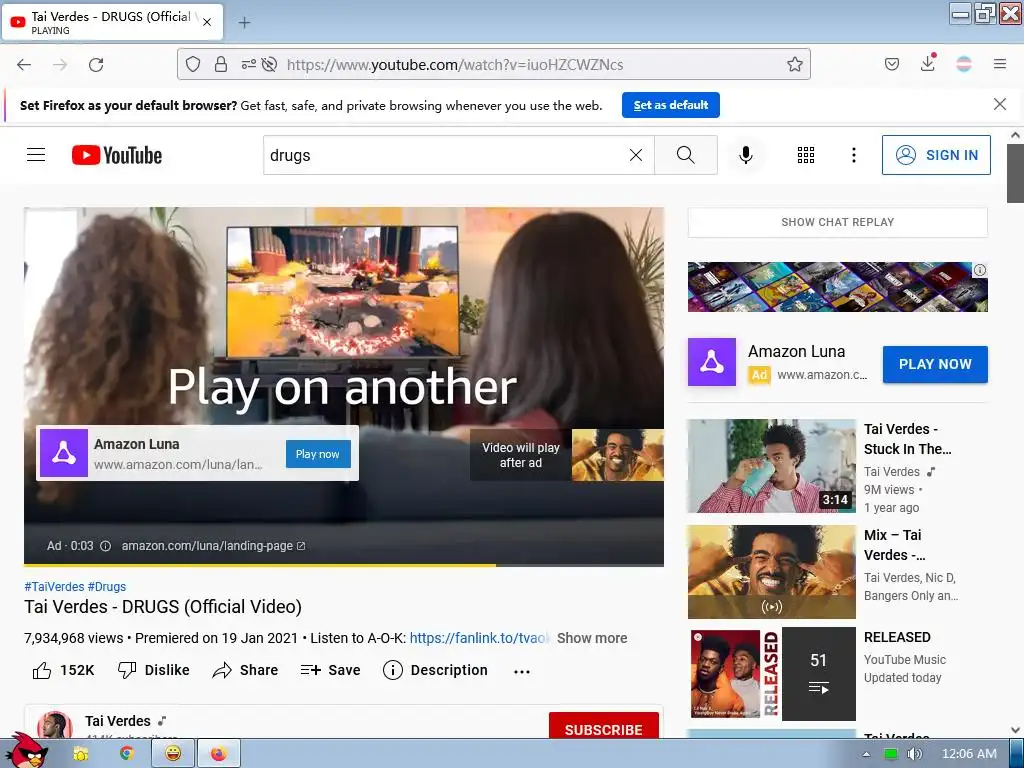Click the browser back arrow

coord(24,64)
